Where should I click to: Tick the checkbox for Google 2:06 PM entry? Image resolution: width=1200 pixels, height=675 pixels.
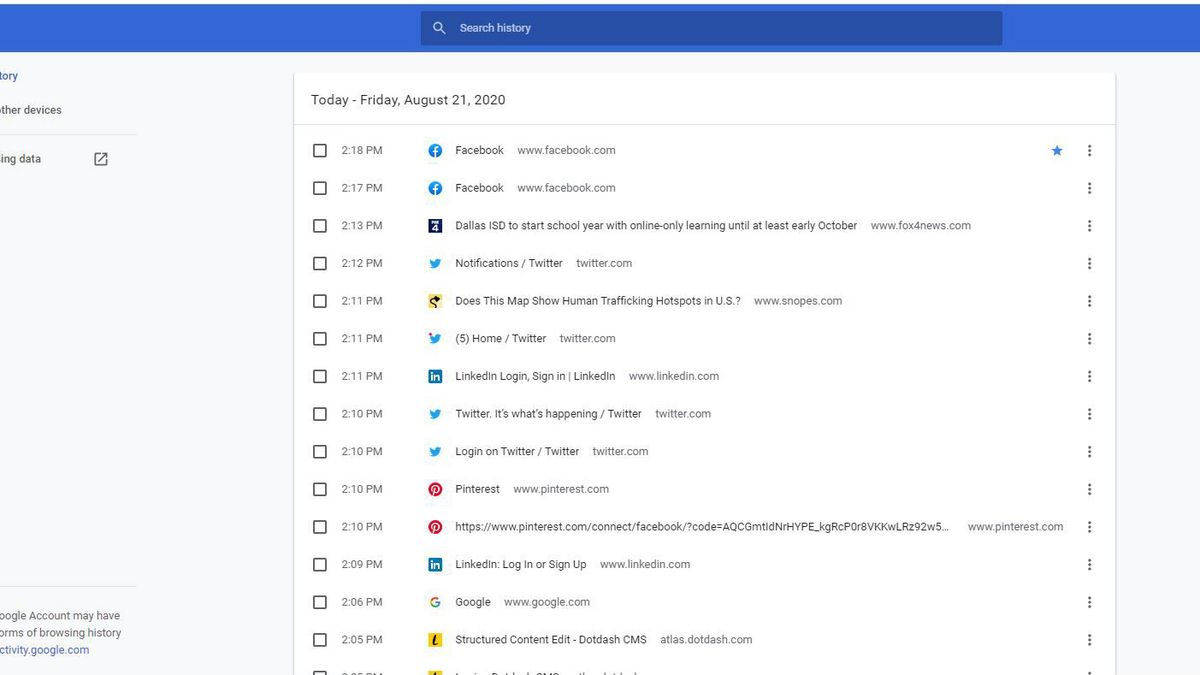point(320,602)
